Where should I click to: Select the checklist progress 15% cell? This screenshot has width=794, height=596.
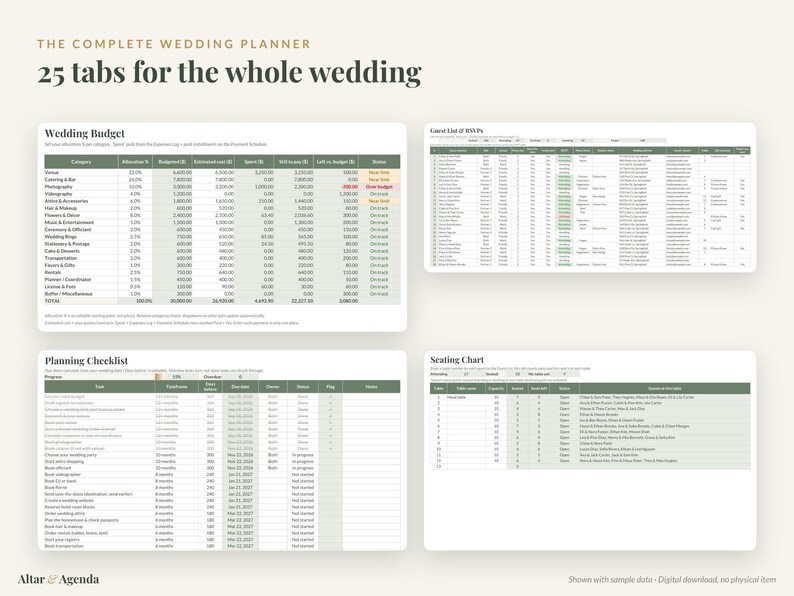(x=177, y=377)
